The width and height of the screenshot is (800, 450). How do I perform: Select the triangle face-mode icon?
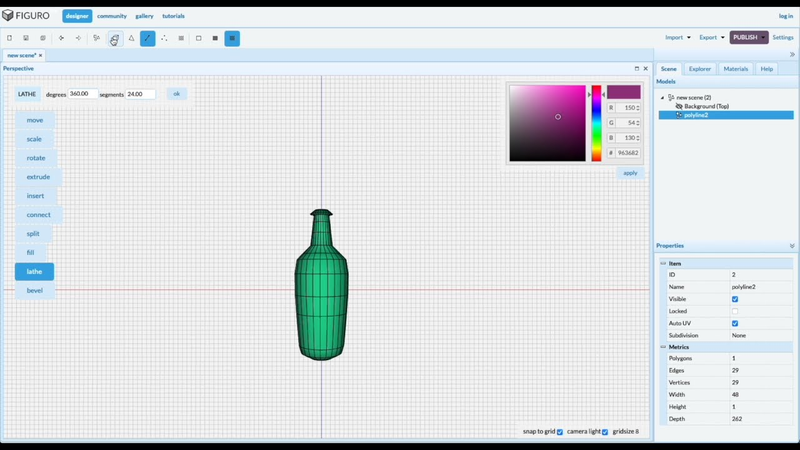tap(131, 38)
